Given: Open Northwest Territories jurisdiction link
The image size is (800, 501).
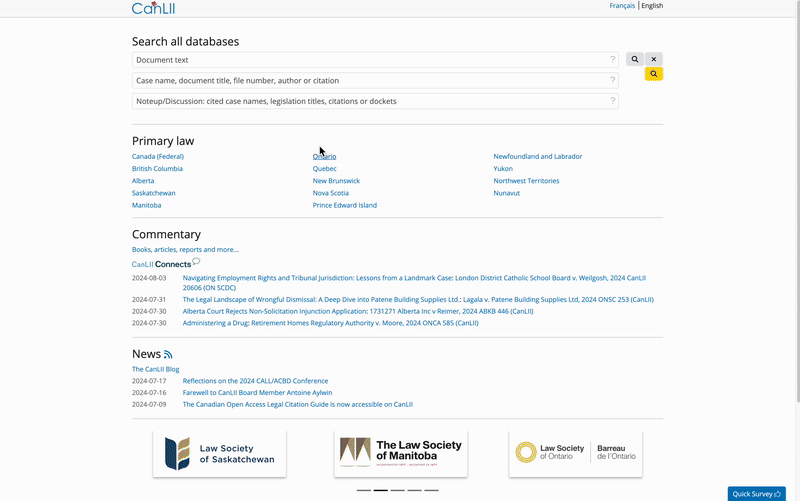Looking at the screenshot, I should [526, 181].
